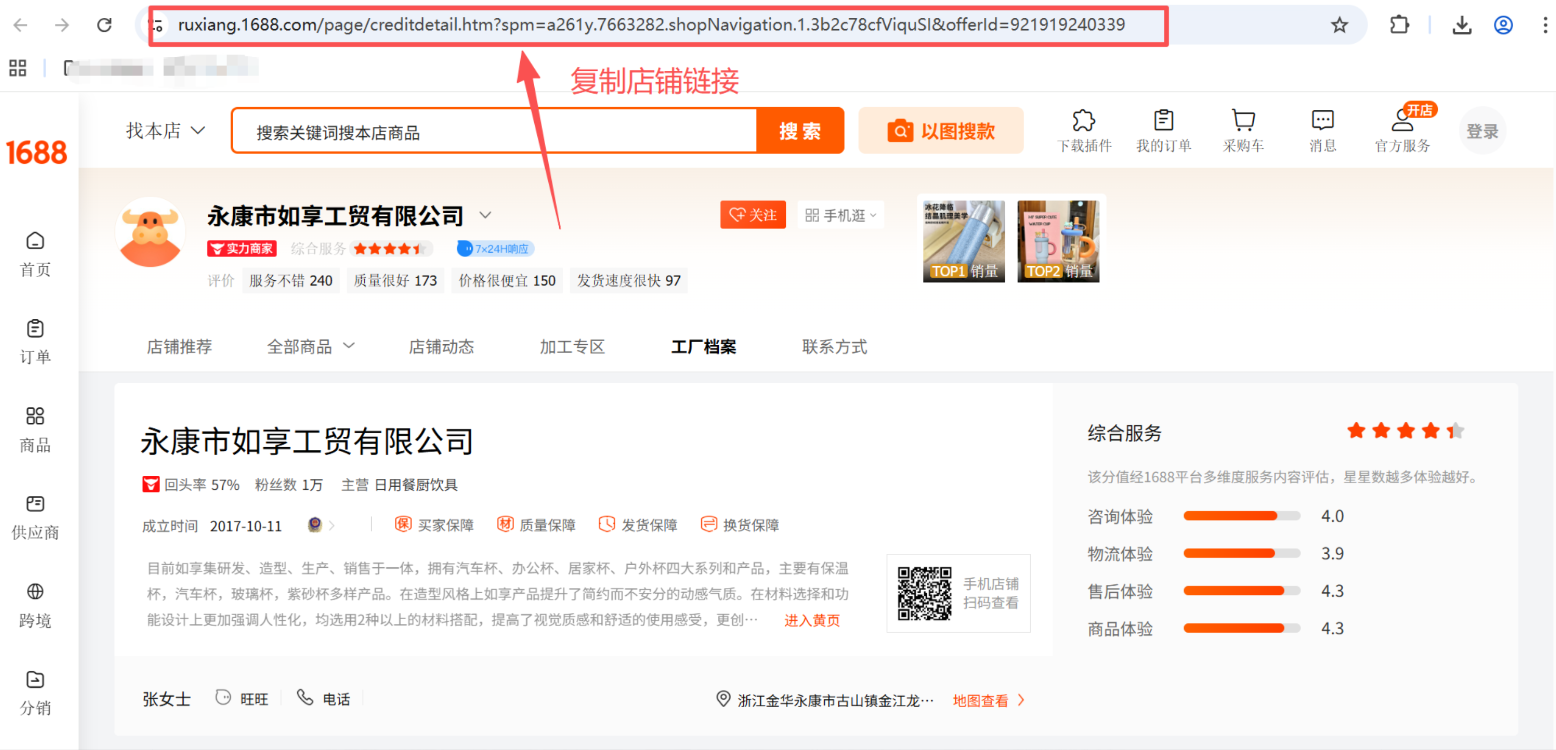Expand company name dropdown arrow in header

coord(486,215)
